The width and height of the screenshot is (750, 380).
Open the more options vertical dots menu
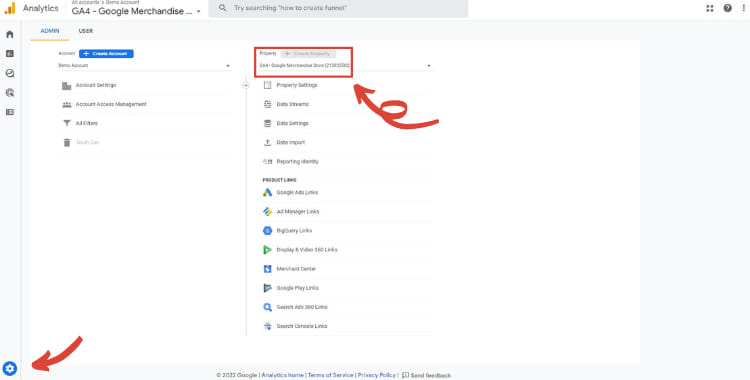click(x=744, y=8)
